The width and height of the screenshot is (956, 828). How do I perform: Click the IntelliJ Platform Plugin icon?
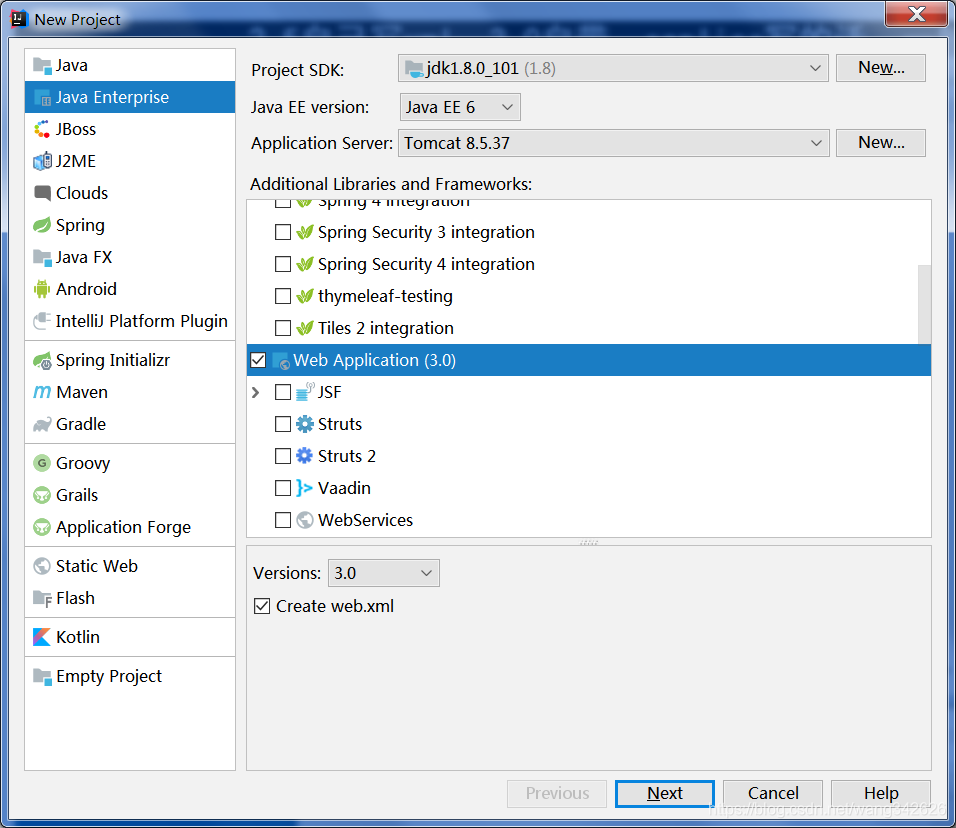(x=42, y=321)
